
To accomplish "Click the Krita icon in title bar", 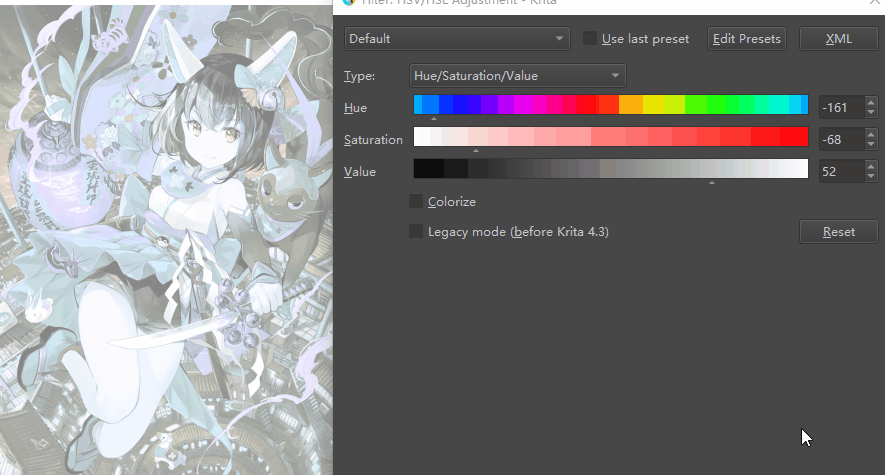I will tap(349, 2).
